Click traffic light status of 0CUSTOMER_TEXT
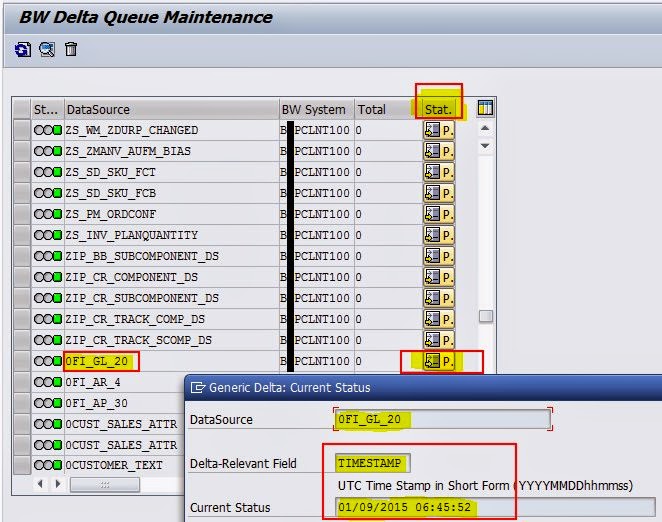Image resolution: width=662 pixels, height=522 pixels. (48, 465)
